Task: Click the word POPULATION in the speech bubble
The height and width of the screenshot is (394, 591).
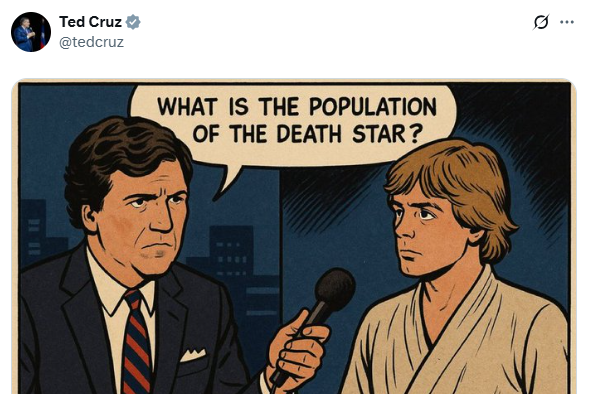Action: (373, 106)
